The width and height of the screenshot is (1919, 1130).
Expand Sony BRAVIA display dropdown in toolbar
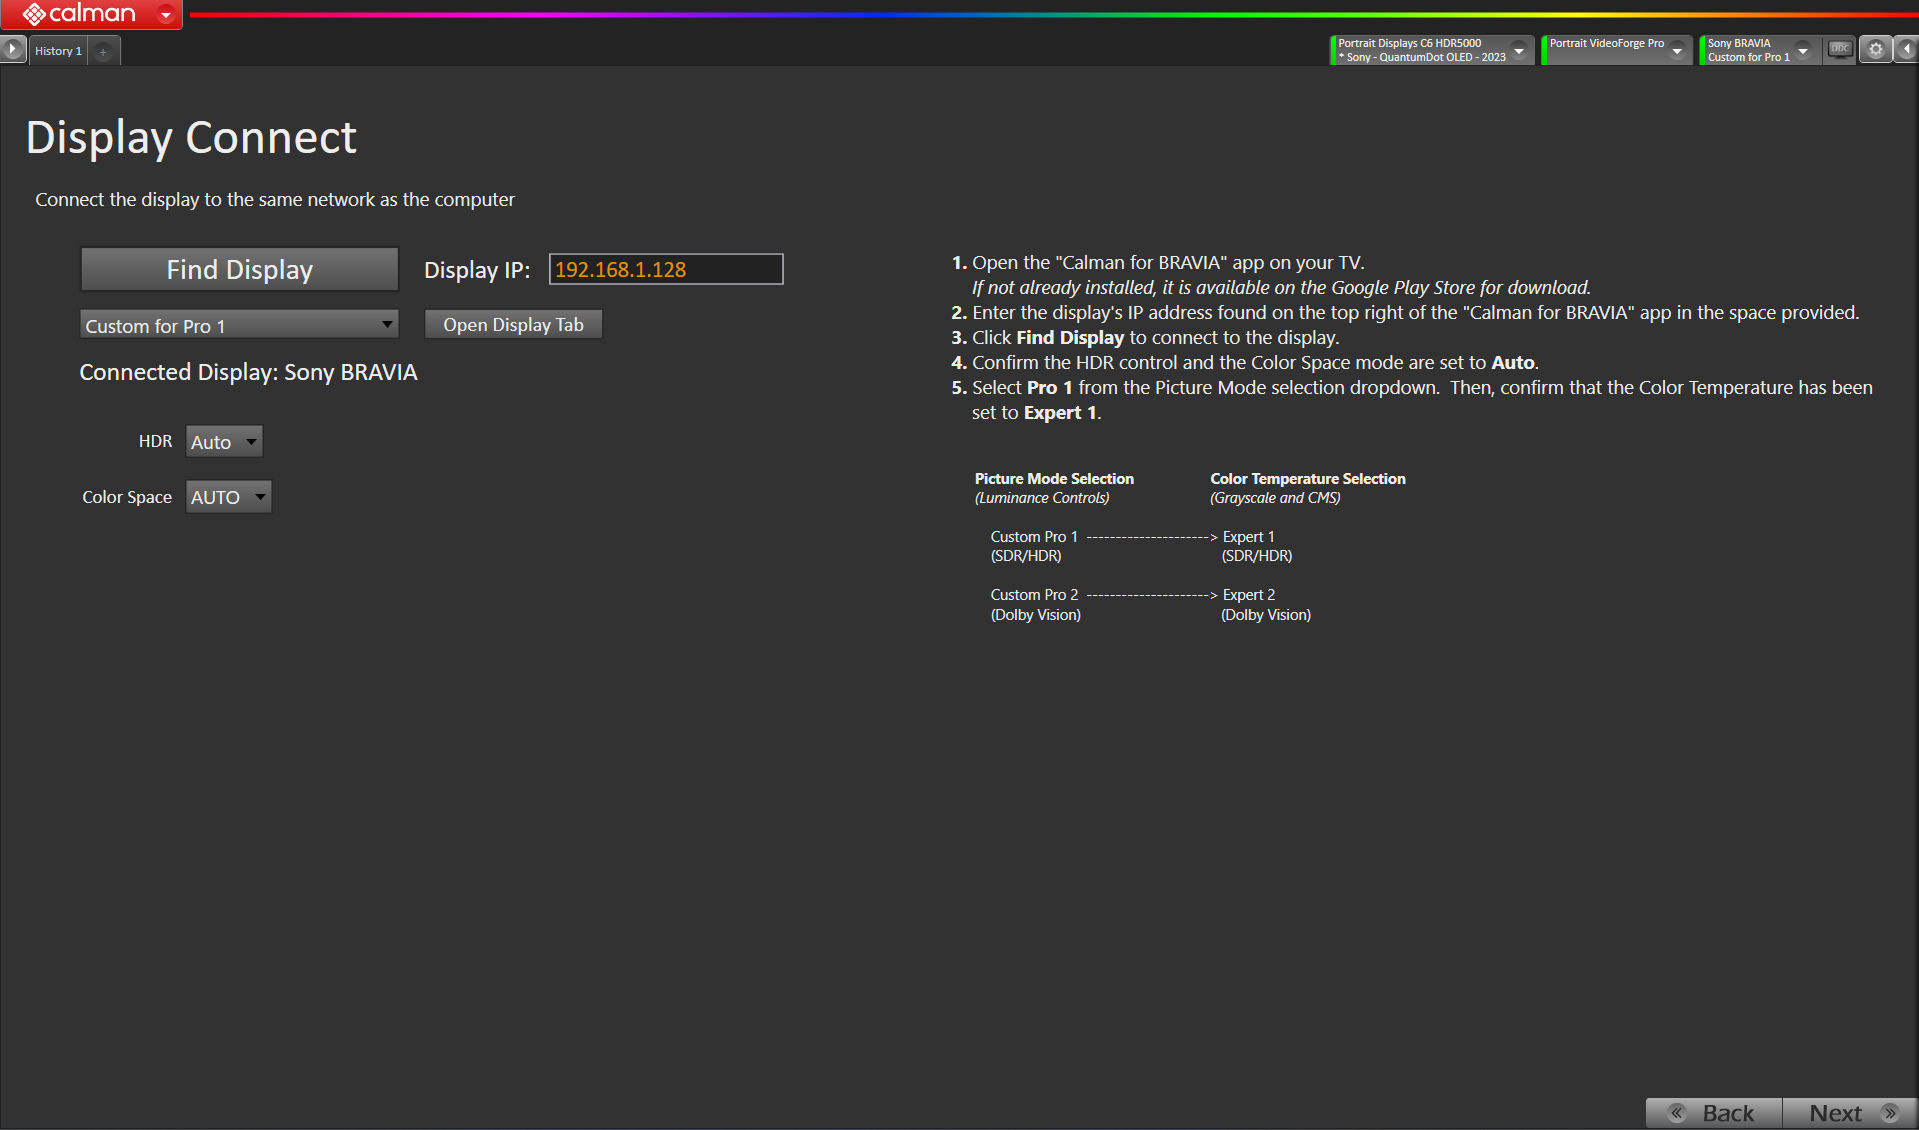[x=1802, y=50]
